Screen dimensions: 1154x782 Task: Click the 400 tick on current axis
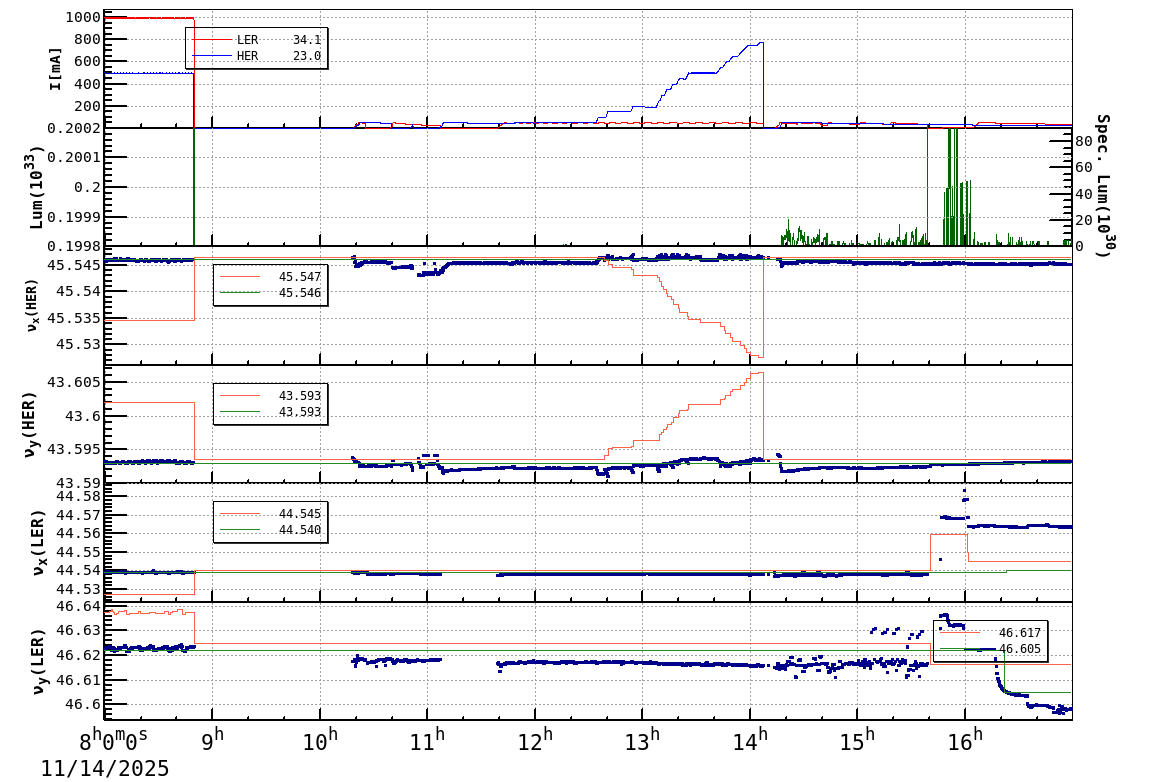[88, 84]
